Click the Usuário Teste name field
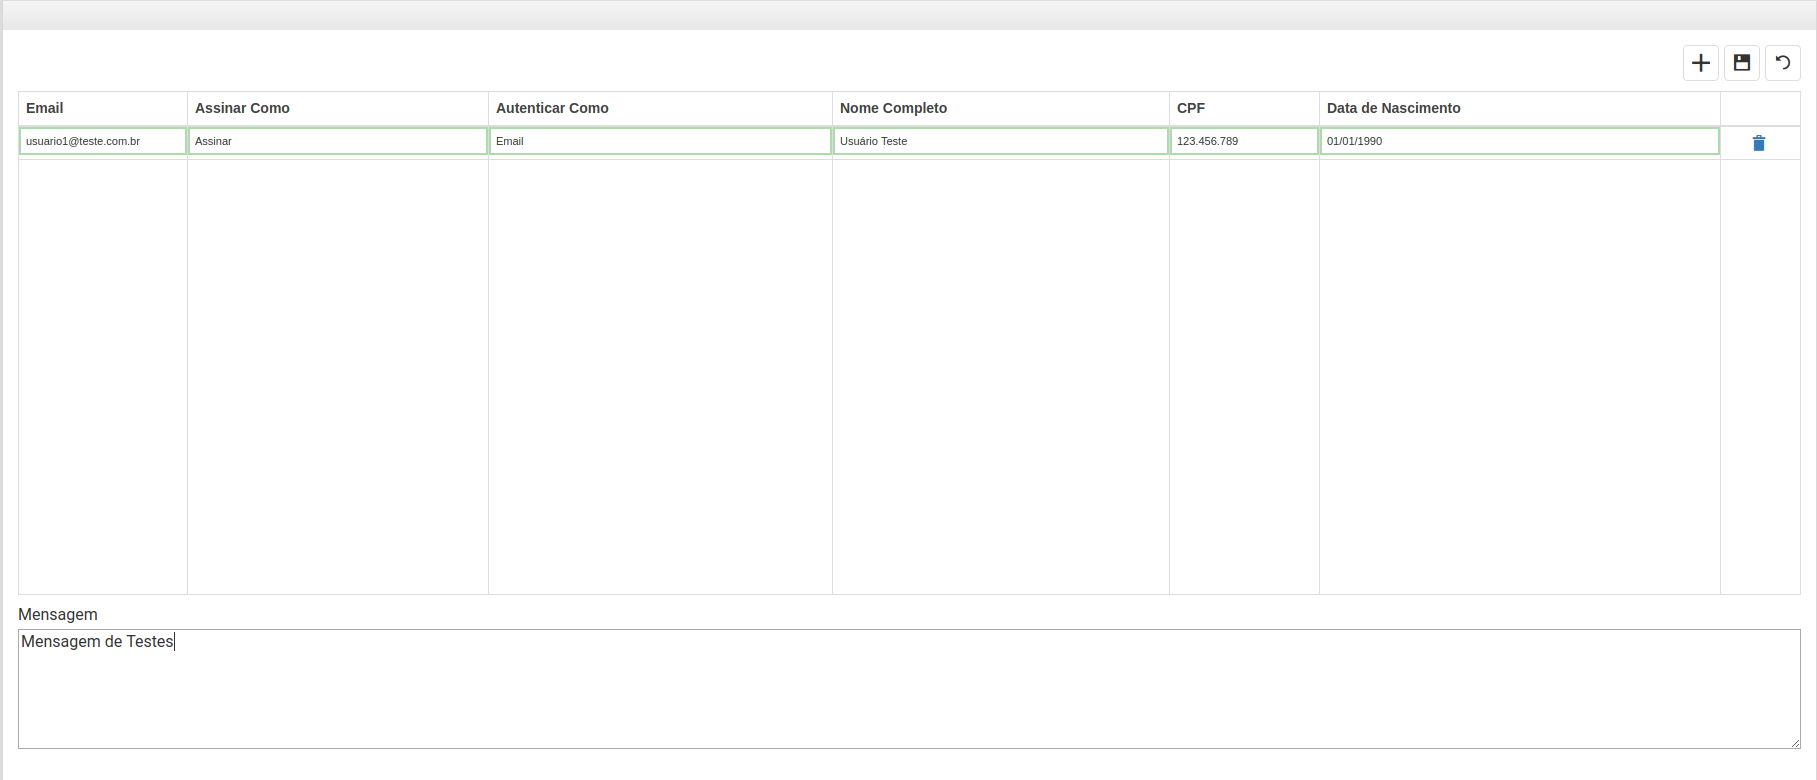This screenshot has height=780, width=1817. click(x=1000, y=141)
